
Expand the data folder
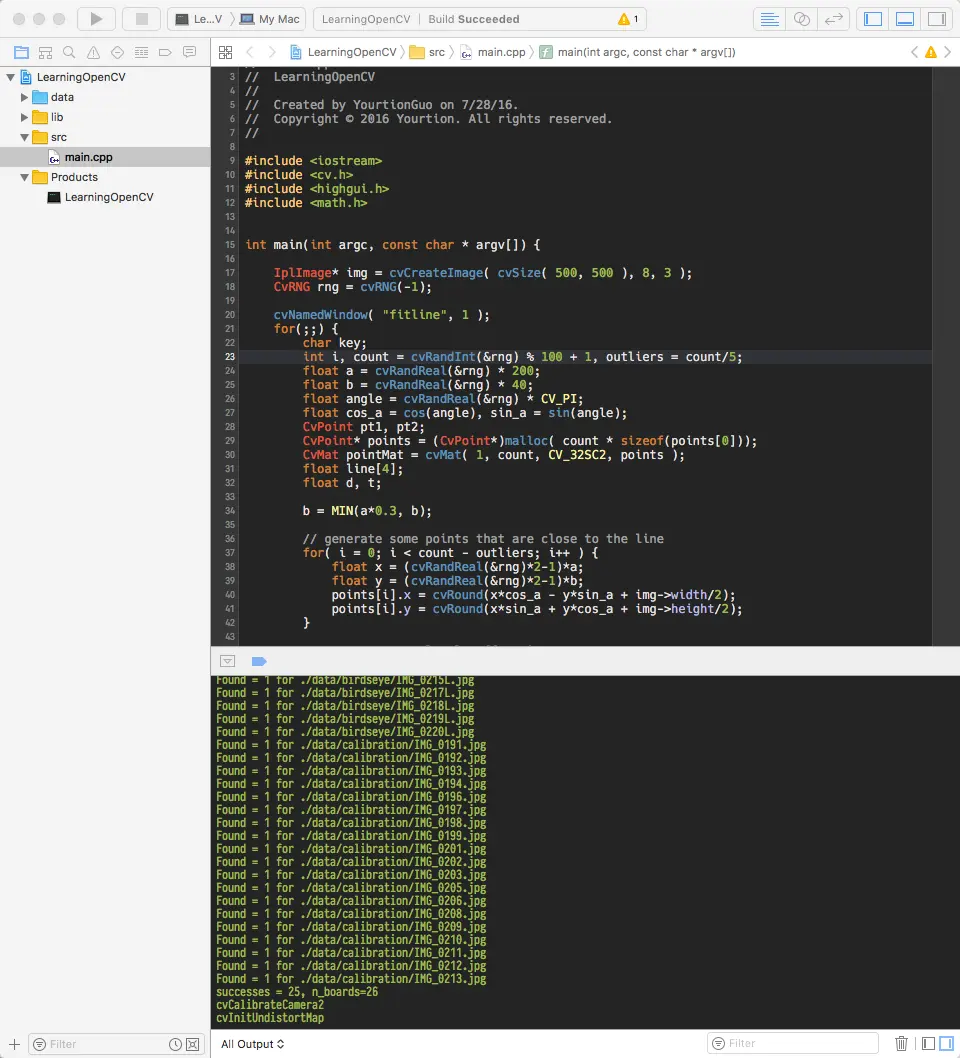tap(22, 96)
